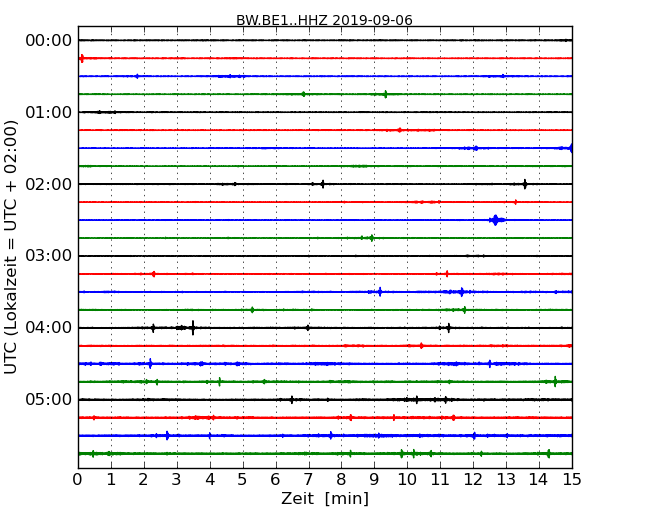
Task: Click the black spike near minute 13.5 on 02:00 trace
Action: click(x=525, y=184)
